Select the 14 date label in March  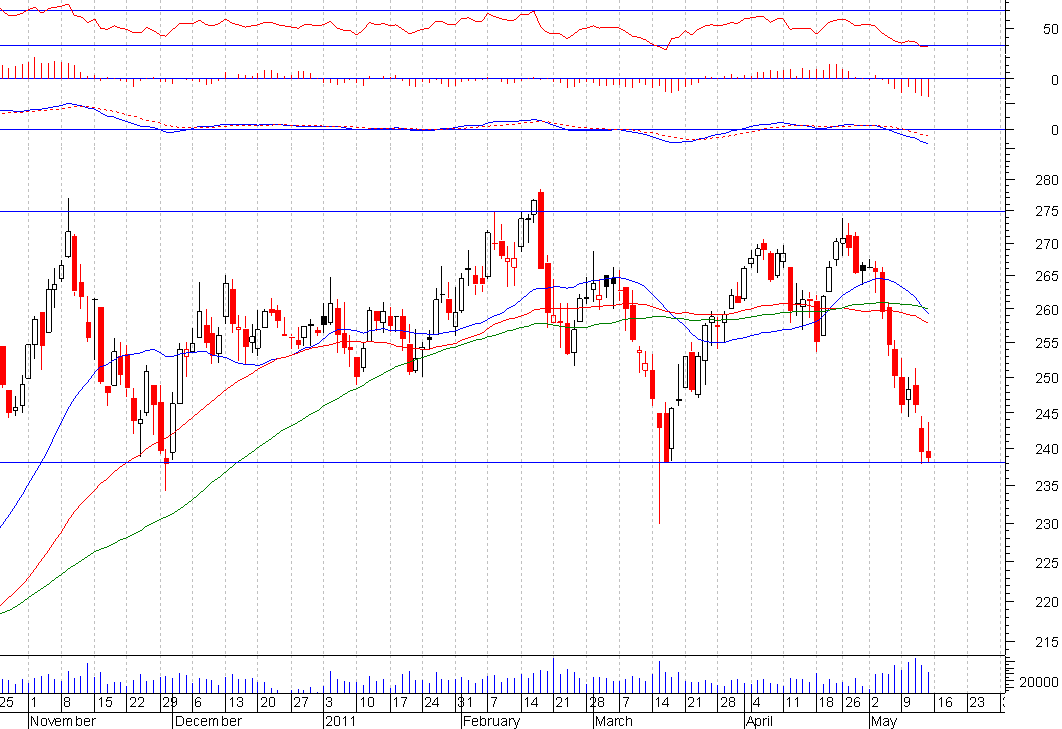tap(662, 703)
